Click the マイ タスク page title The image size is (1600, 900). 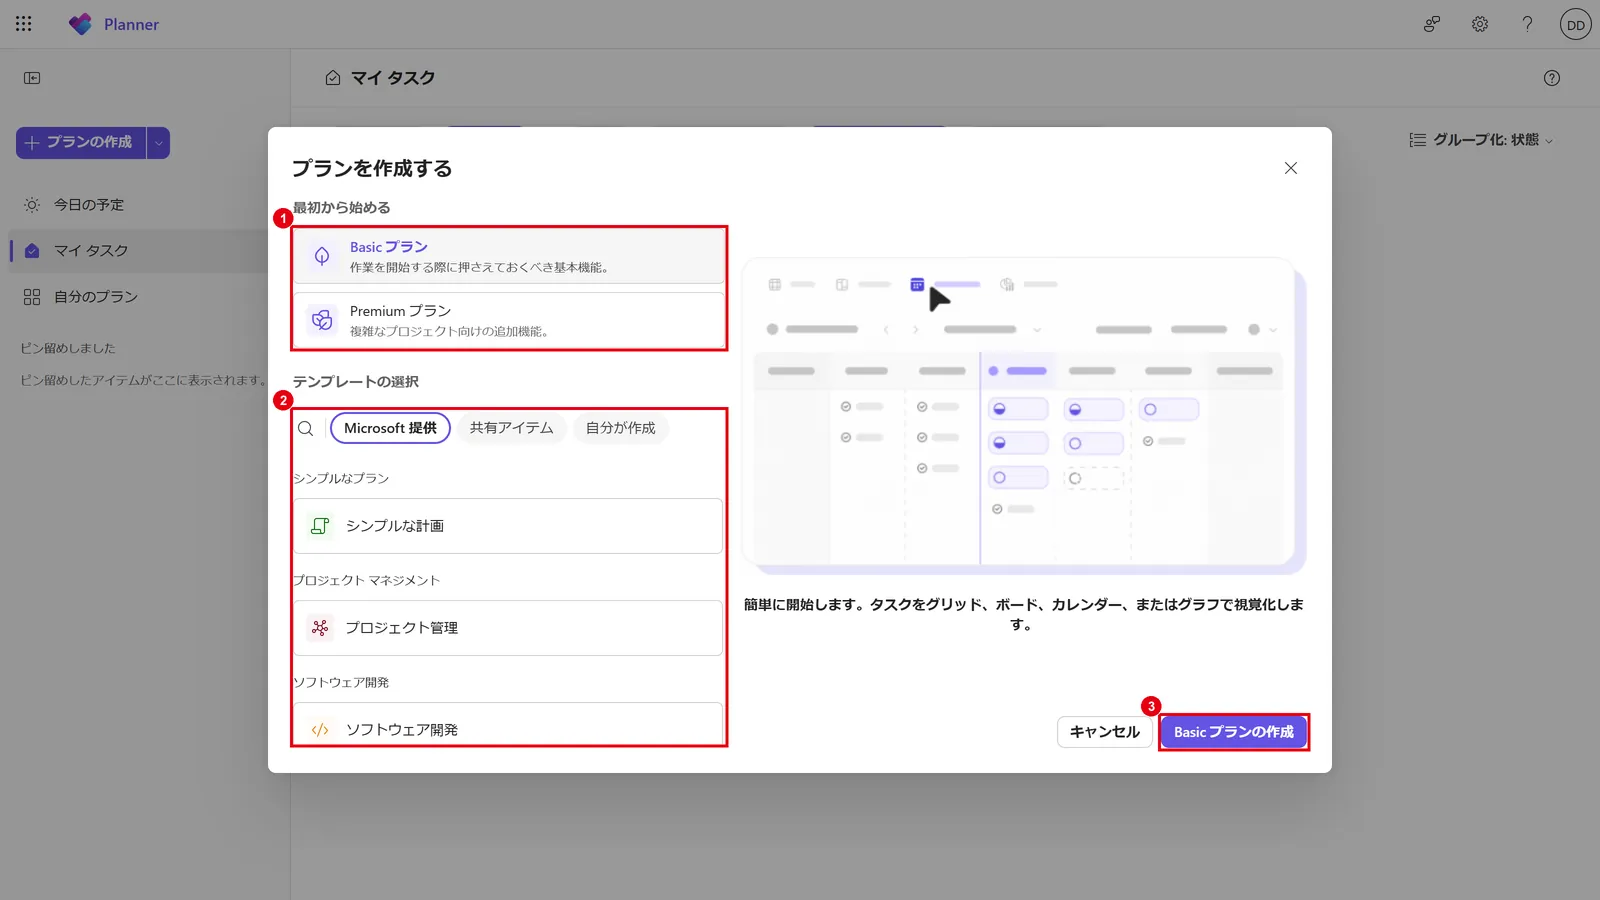(x=392, y=78)
